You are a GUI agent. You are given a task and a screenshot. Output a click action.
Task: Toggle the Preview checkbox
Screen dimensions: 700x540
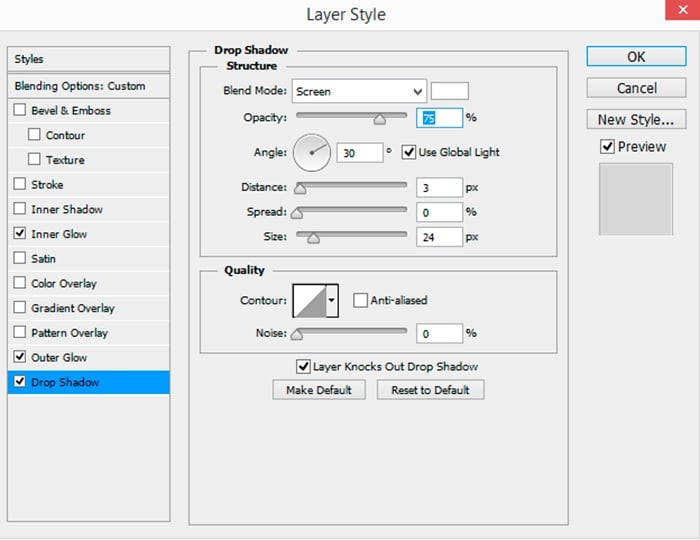[x=607, y=147]
